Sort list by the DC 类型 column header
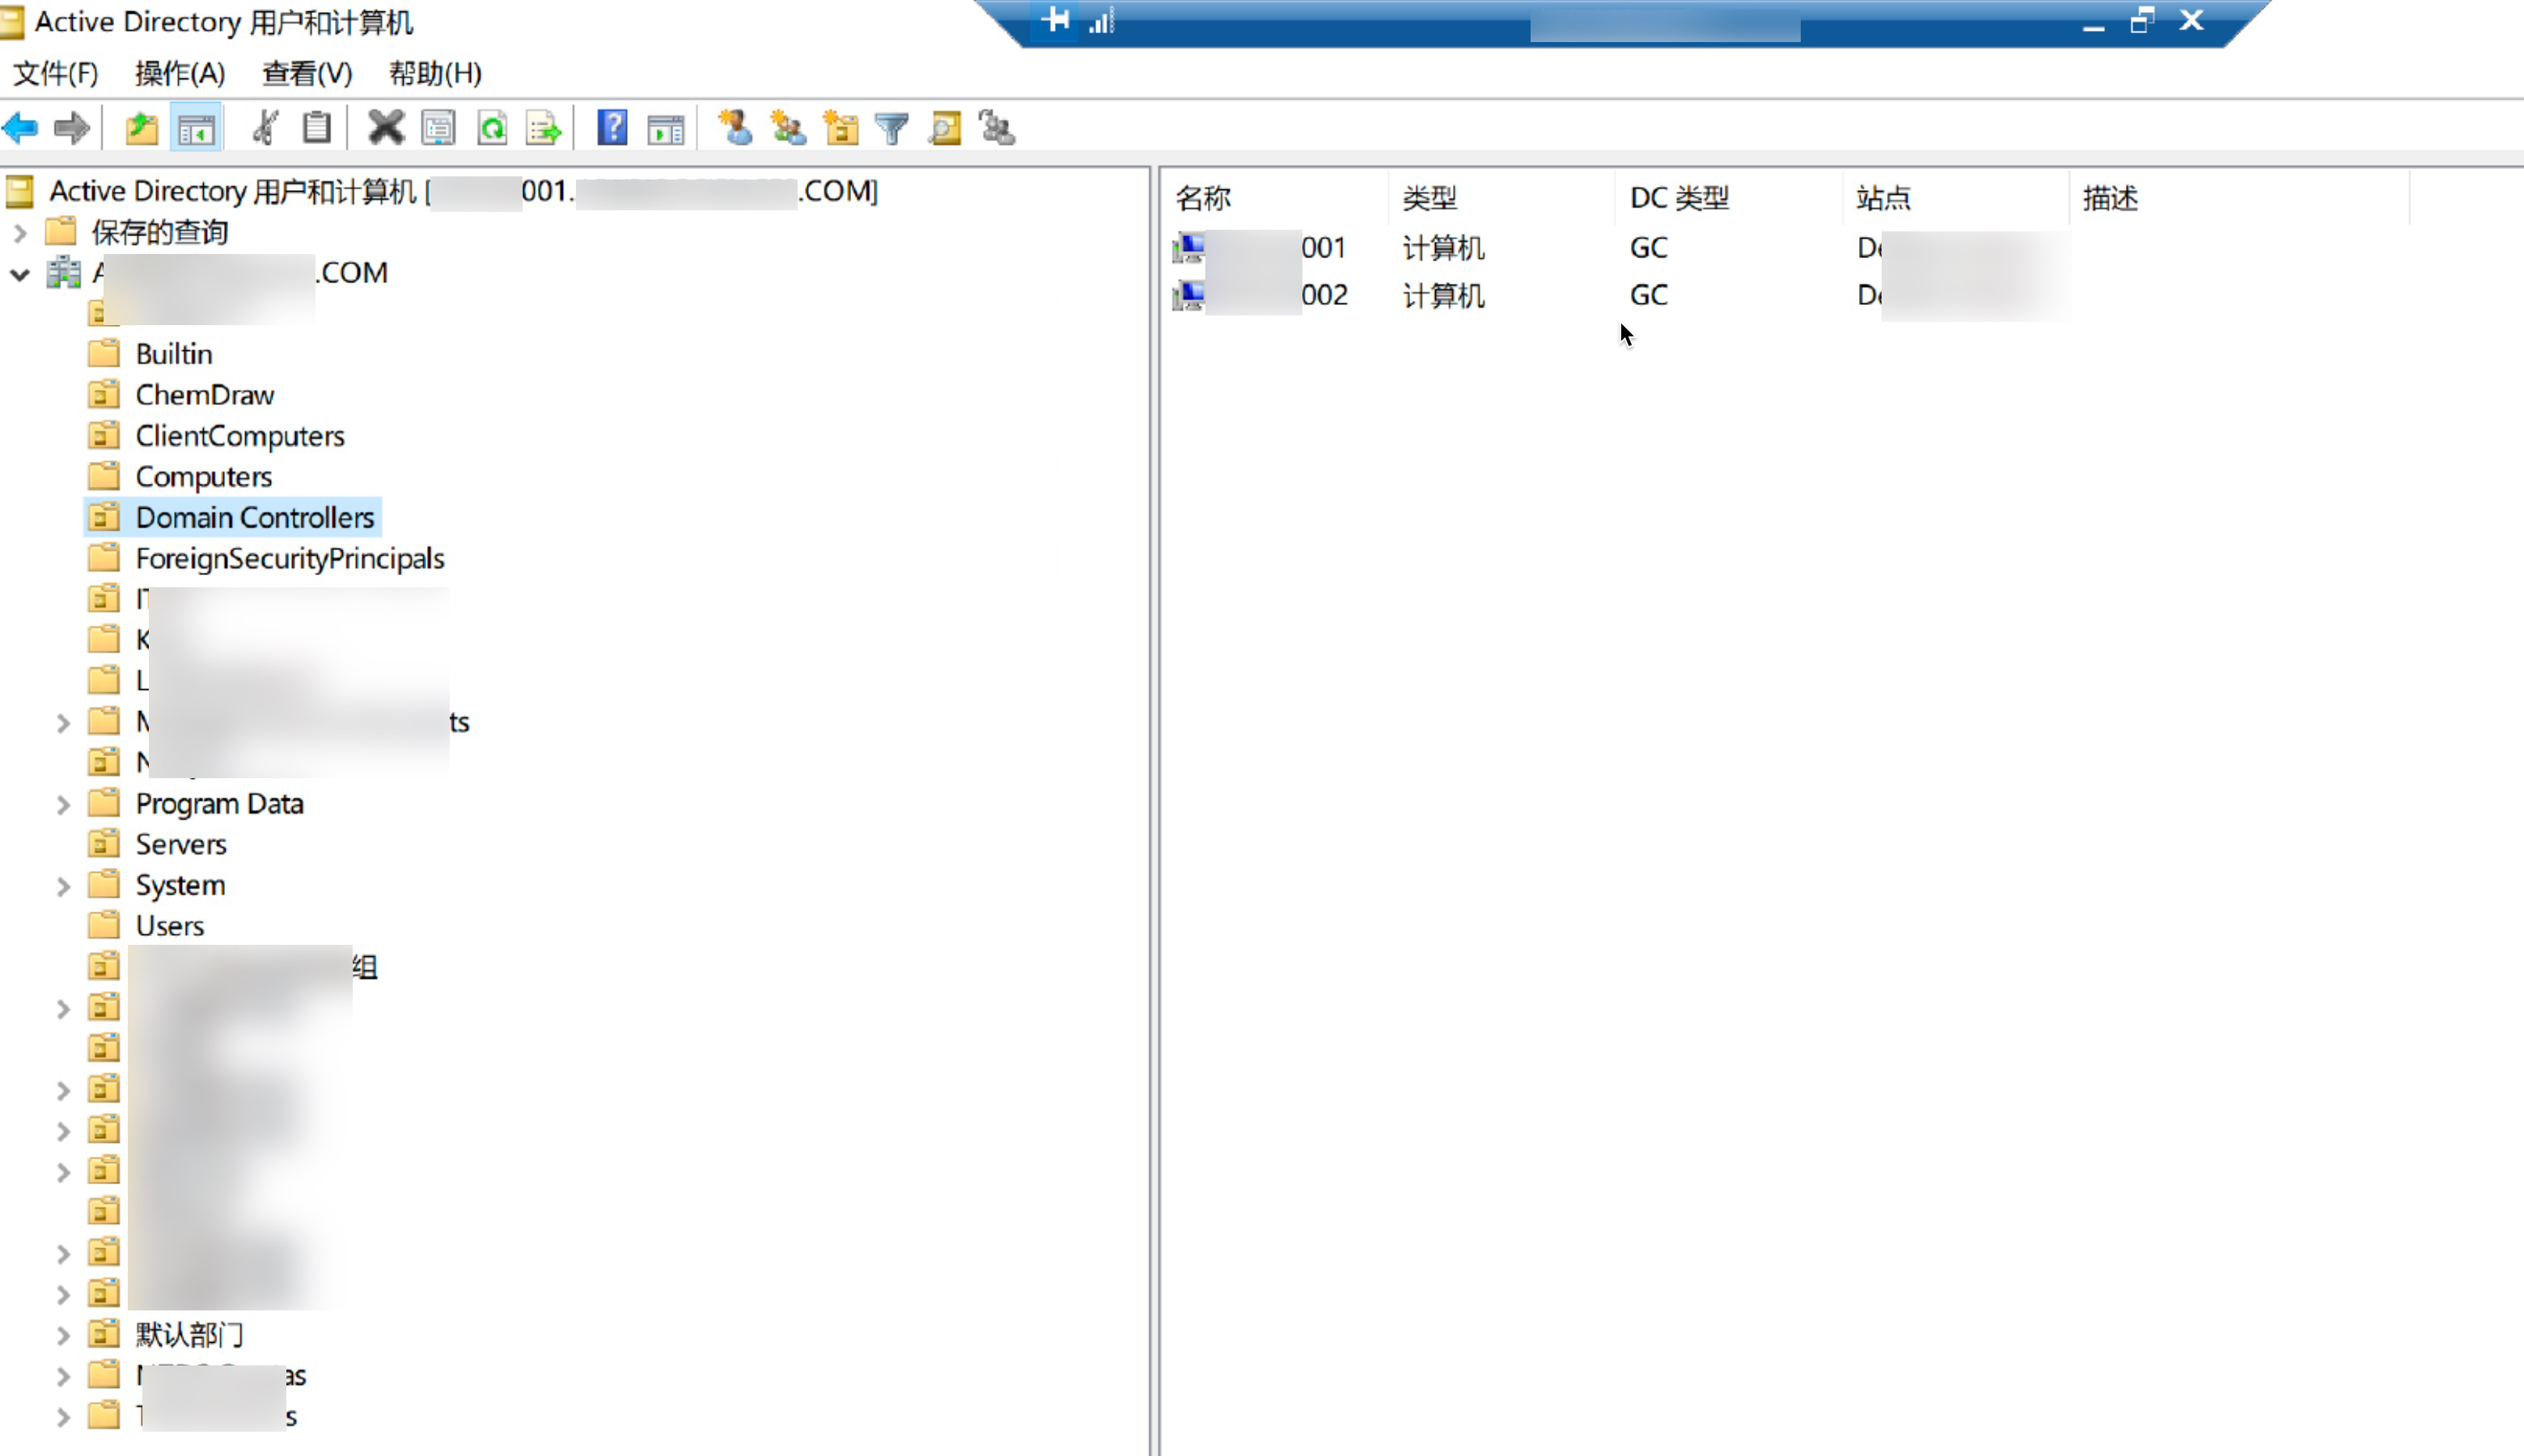2524x1456 pixels. coord(1679,198)
